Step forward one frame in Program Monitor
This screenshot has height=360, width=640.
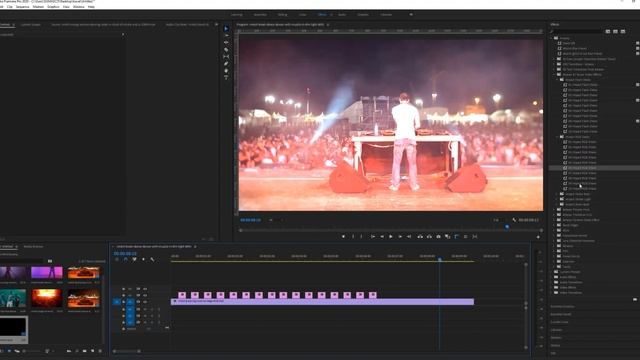click(400, 237)
